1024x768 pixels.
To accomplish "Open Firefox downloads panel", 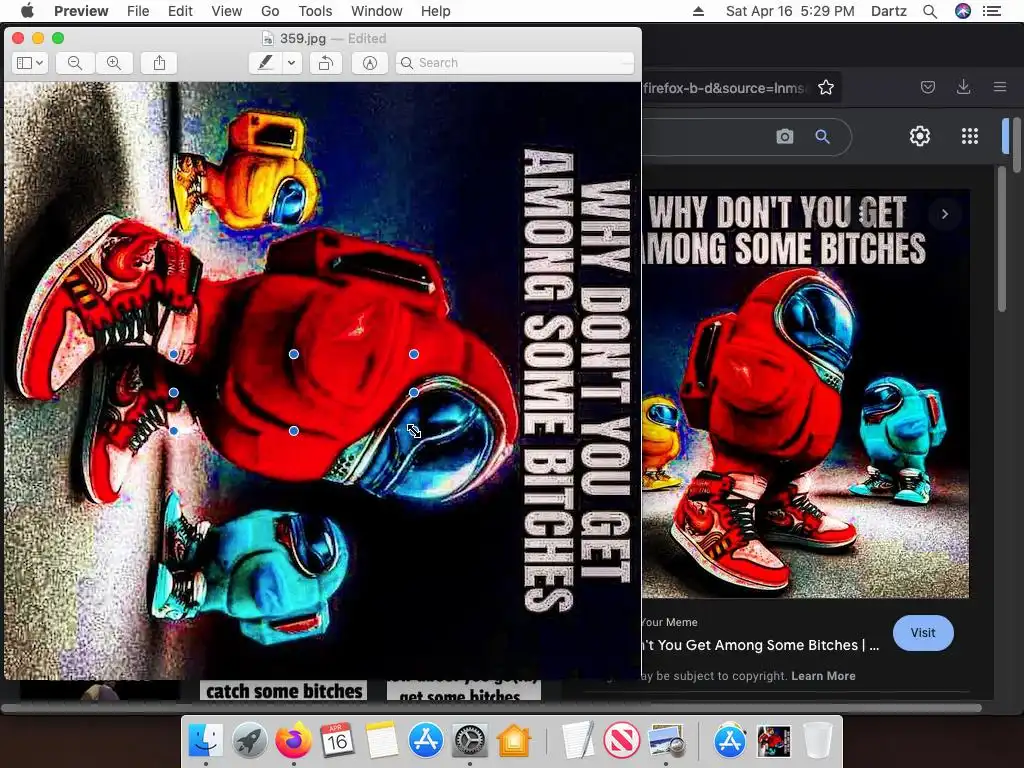I will coord(963,87).
